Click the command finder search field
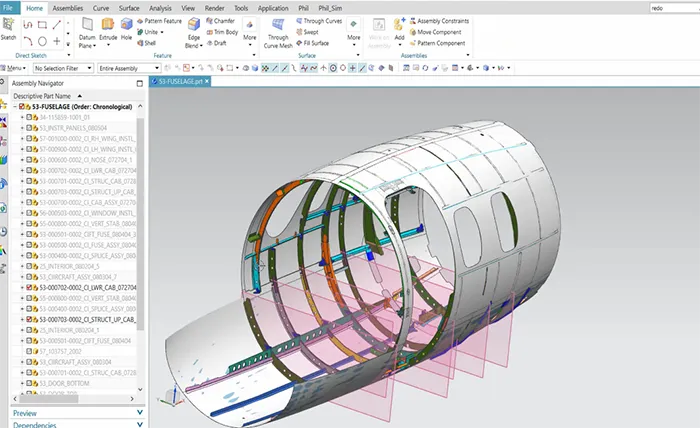This screenshot has width=700, height=428. click(675, 8)
